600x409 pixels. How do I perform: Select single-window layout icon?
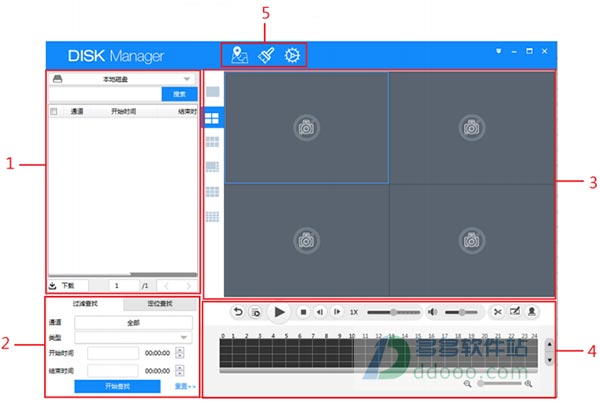click(213, 91)
